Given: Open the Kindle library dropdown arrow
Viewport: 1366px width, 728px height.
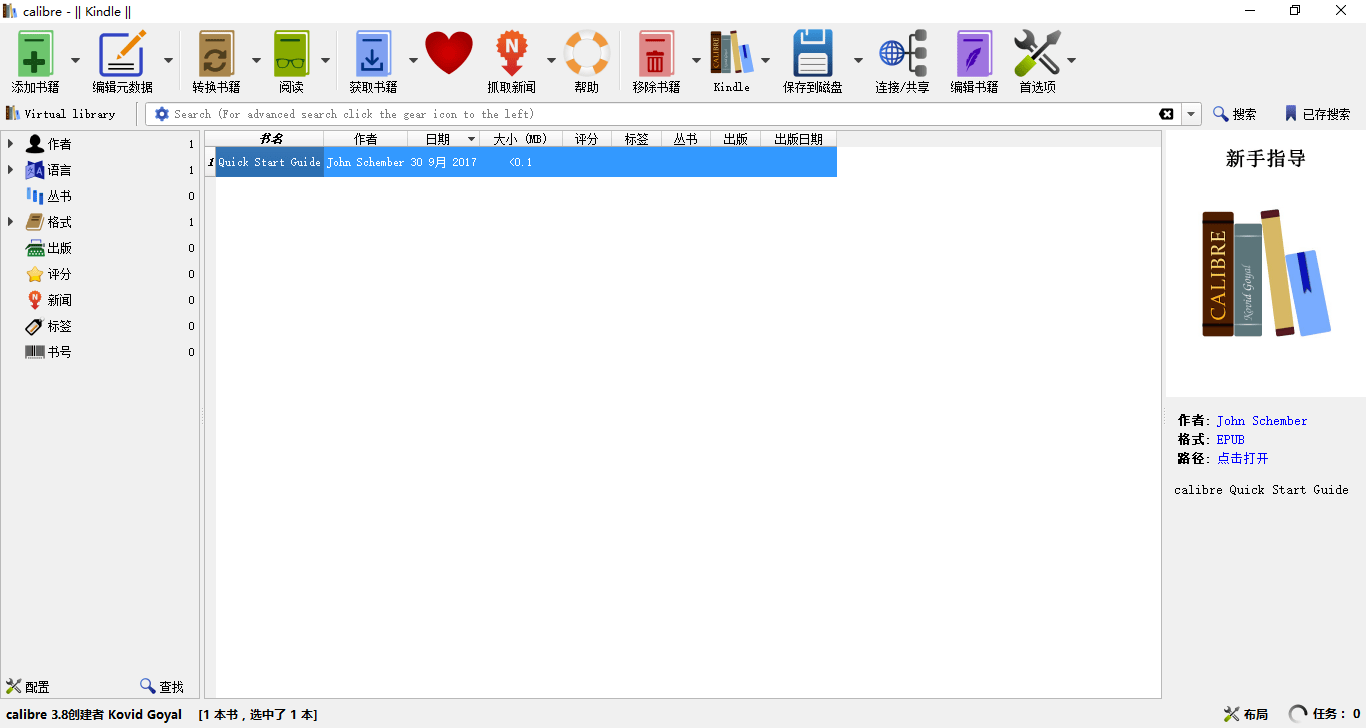Looking at the screenshot, I should pos(765,60).
